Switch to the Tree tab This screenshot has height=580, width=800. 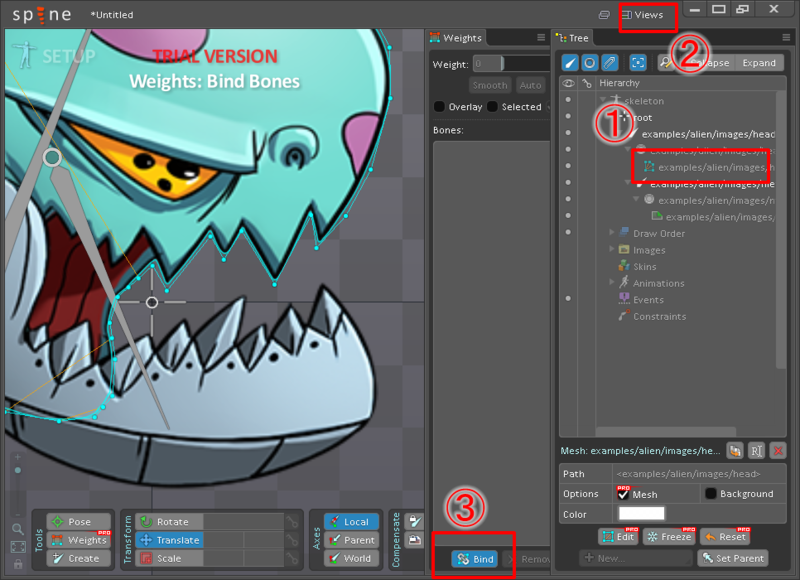572,38
